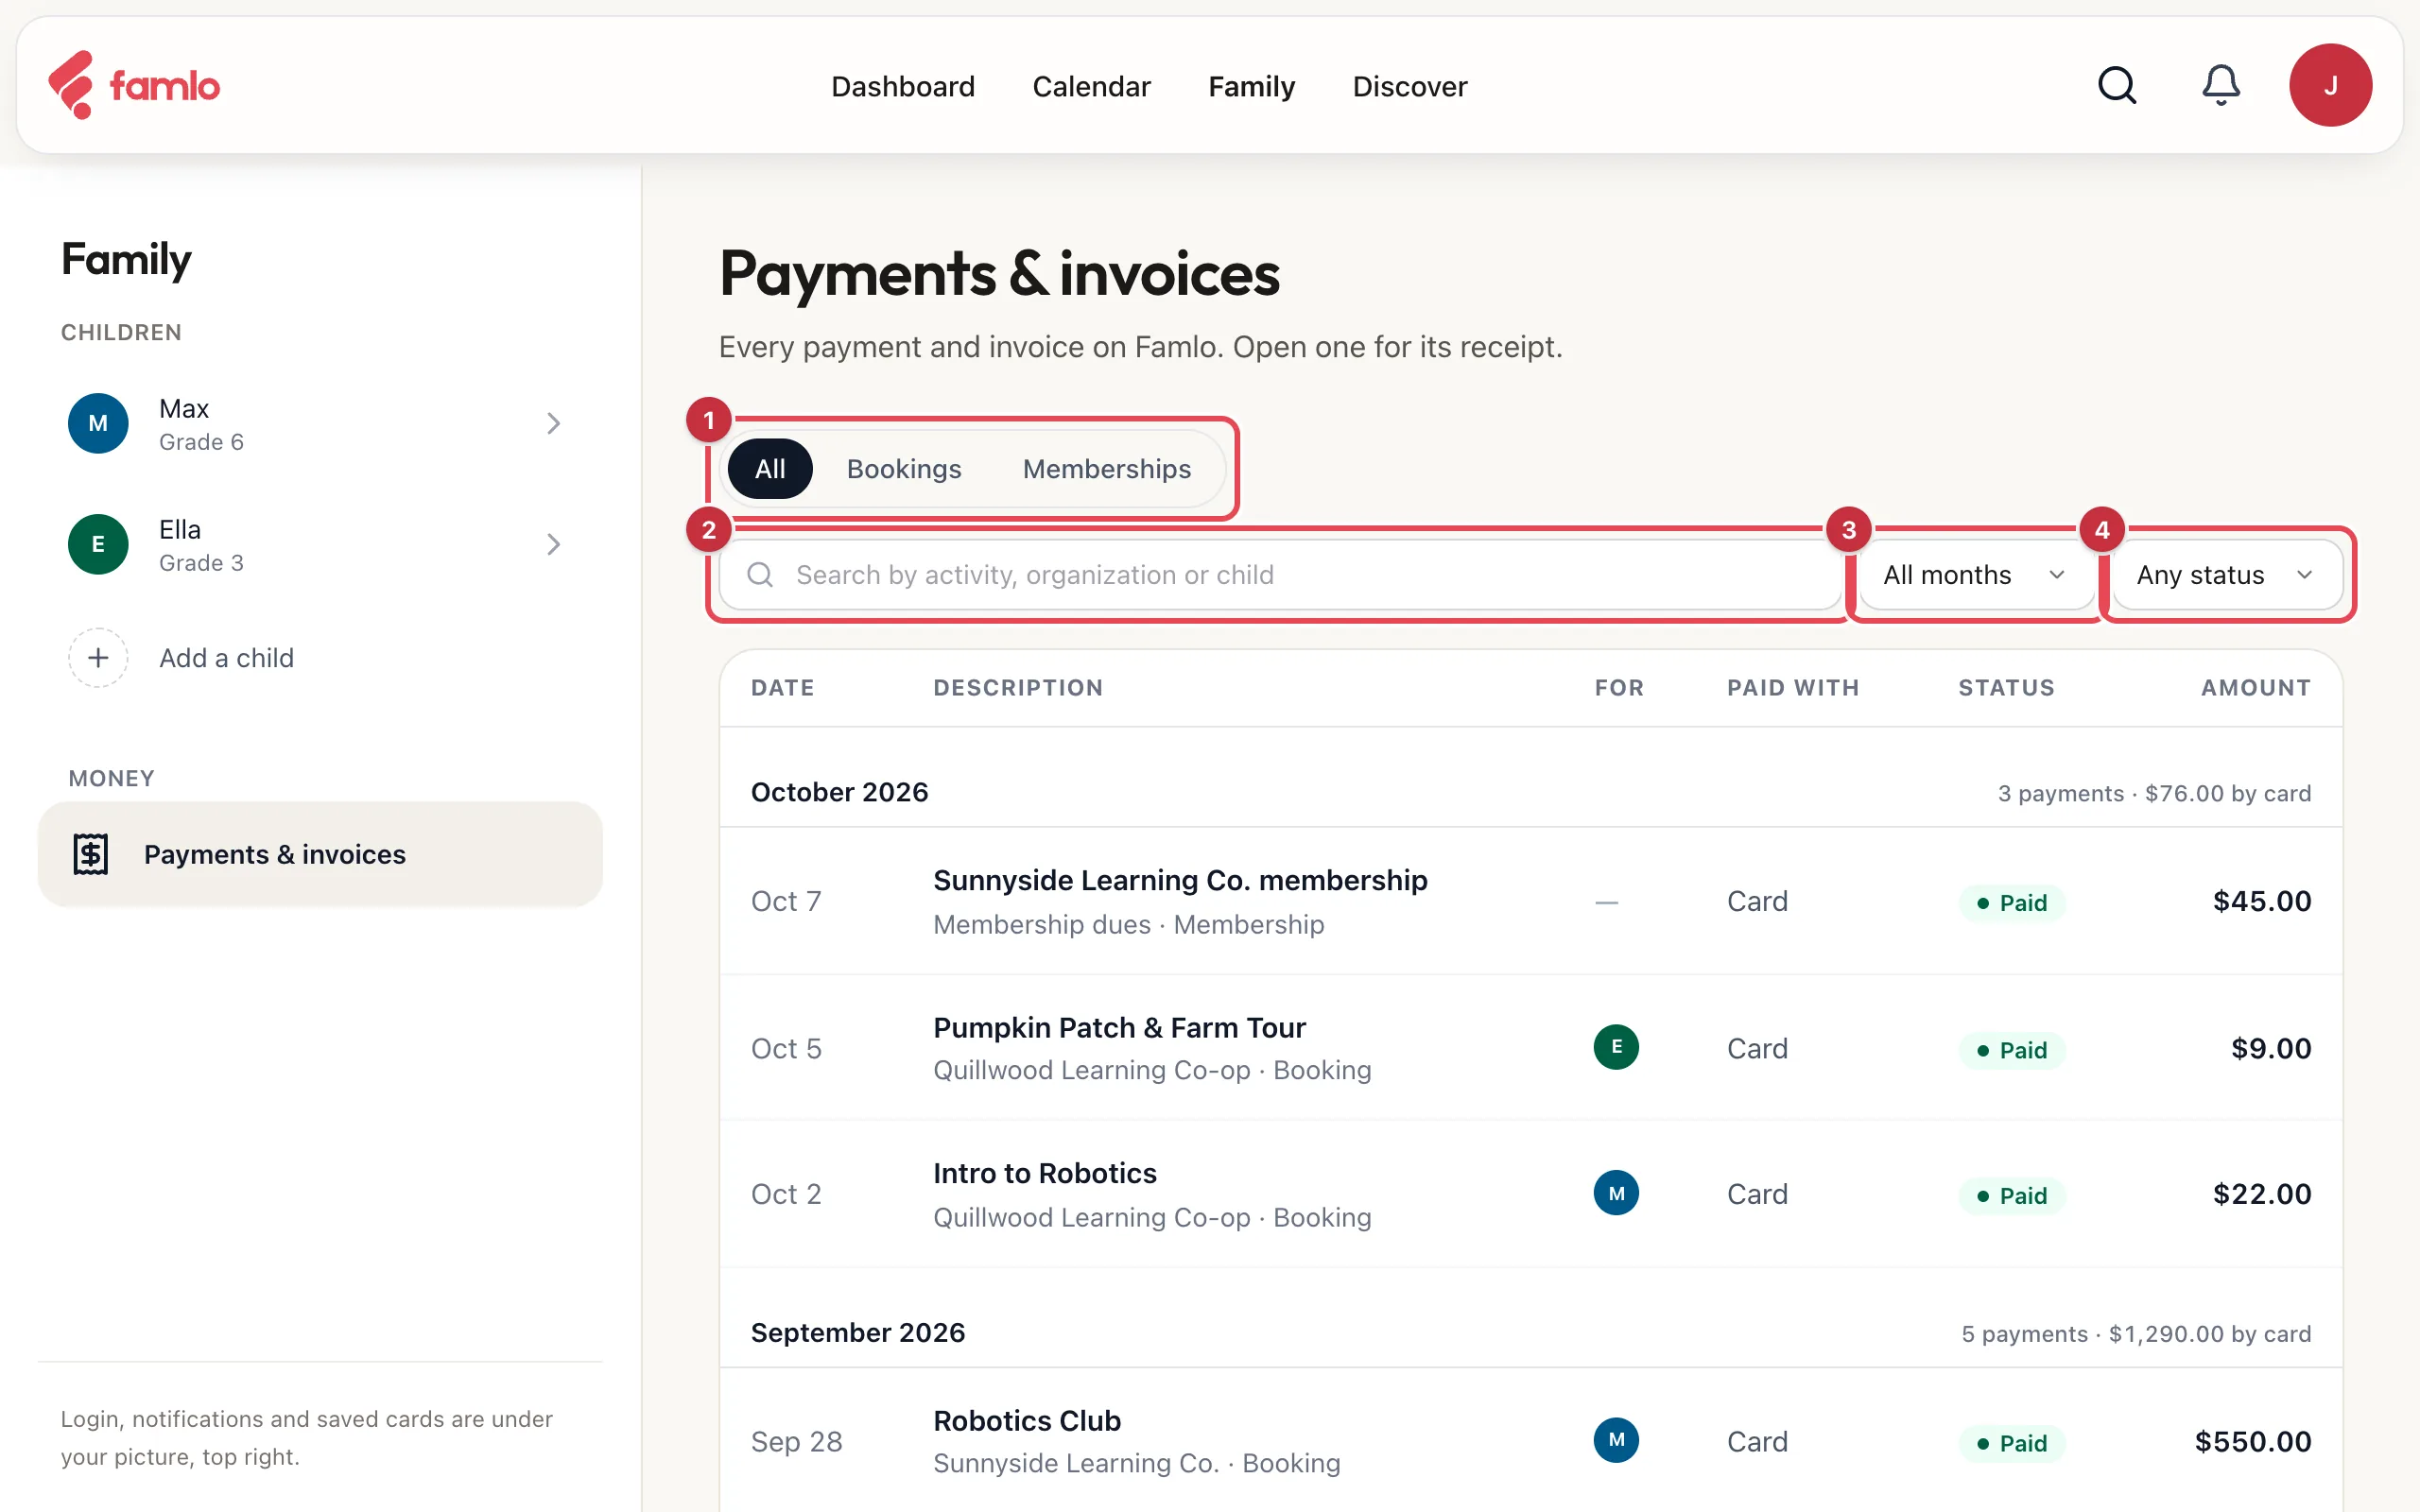This screenshot has width=2420, height=1512.
Task: Open Family in the top navigation
Action: pos(1251,86)
